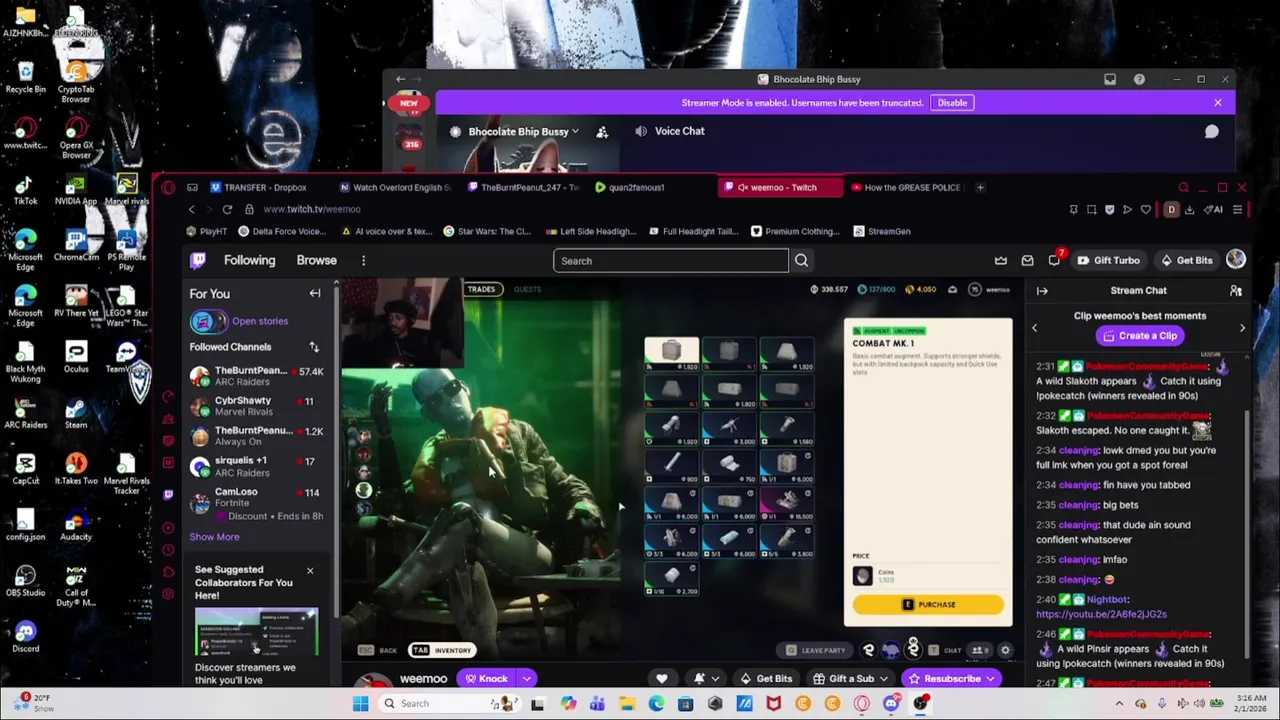Open File Explorer from taskbar
The image size is (1280, 720).
point(627,704)
